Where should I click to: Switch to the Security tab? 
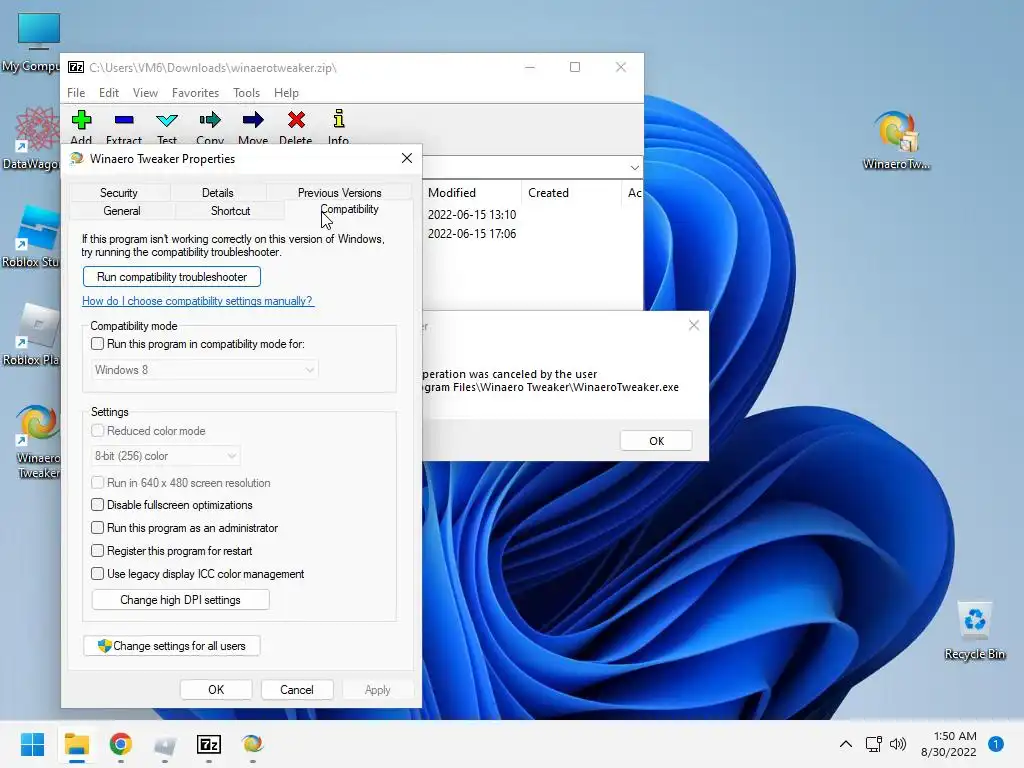(x=119, y=193)
